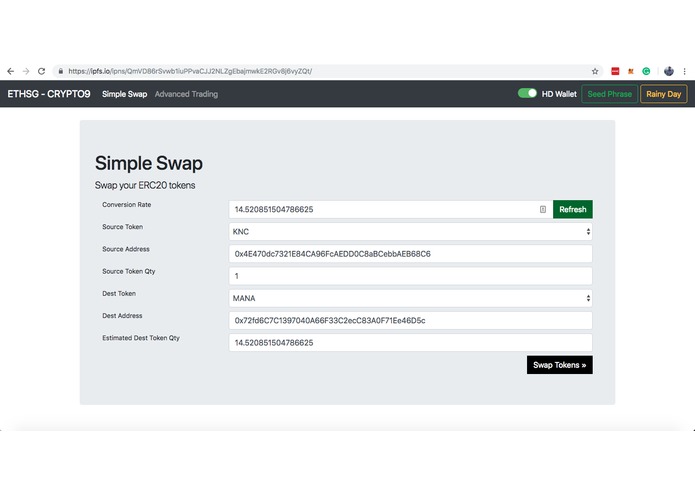The height and width of the screenshot is (494, 695).
Task: Click the Source Address label
Action: tap(126, 249)
